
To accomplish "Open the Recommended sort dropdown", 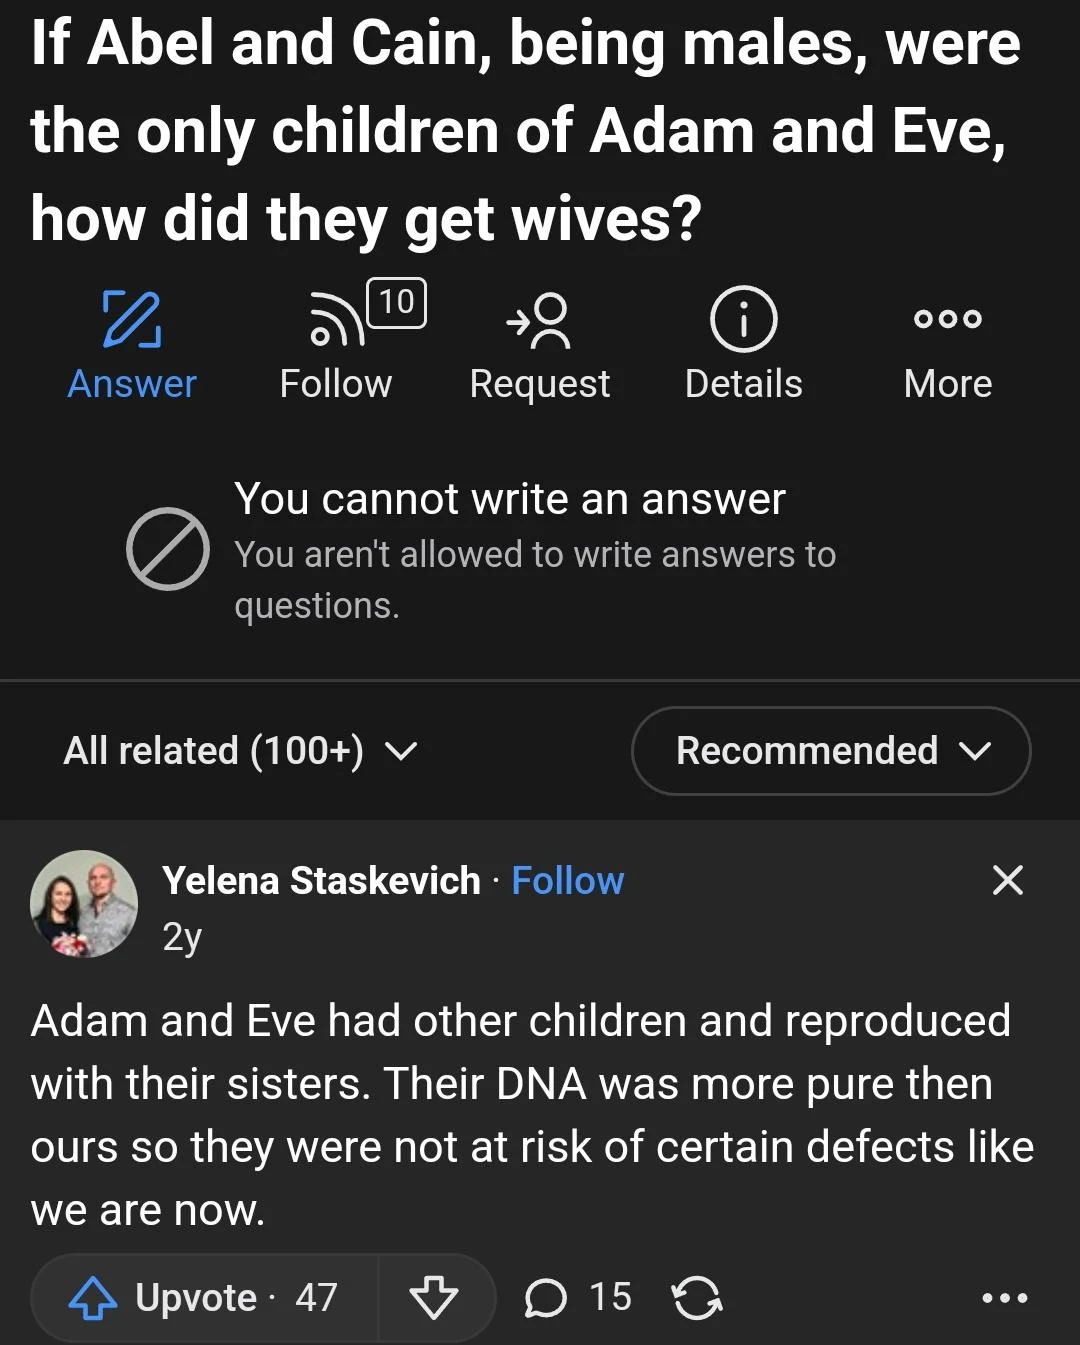I will [831, 751].
